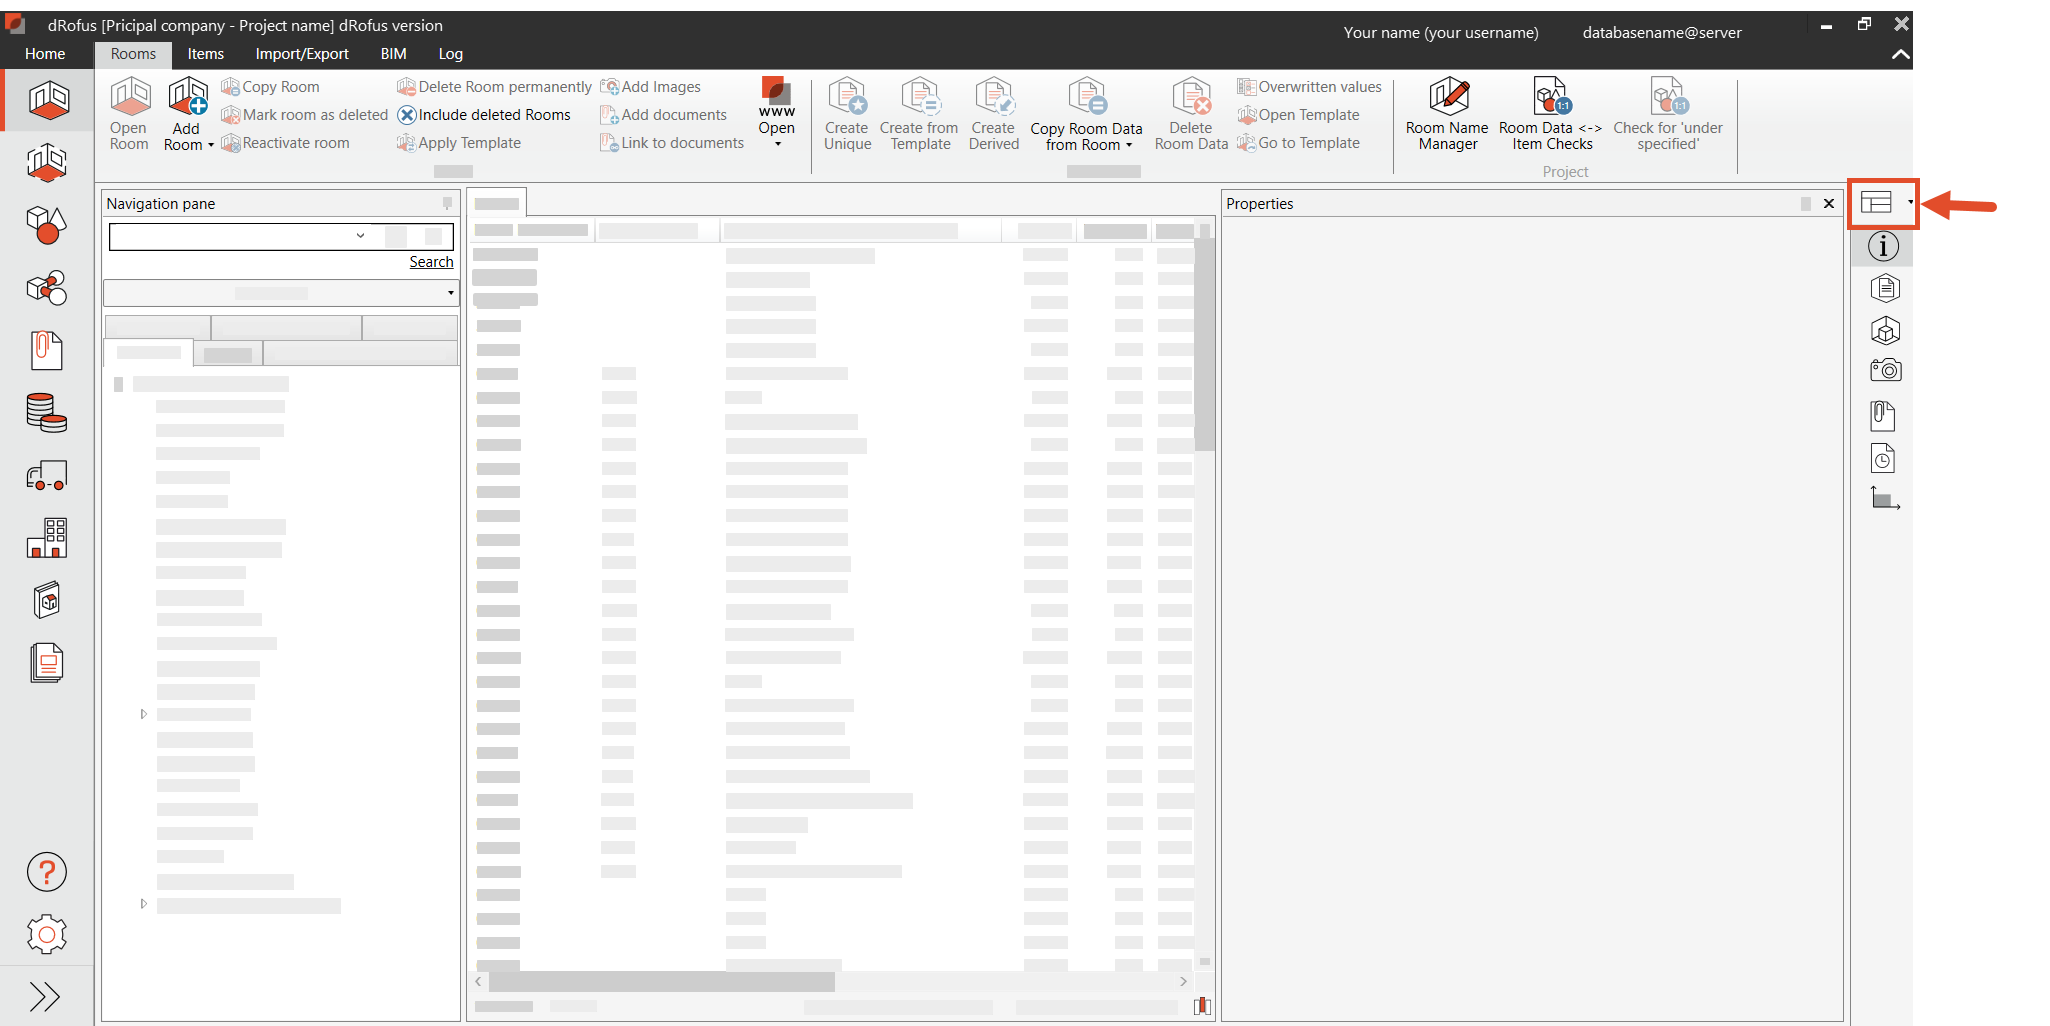Open the info panel icon on the right
Screen dimensions: 2050x1026
1884,246
